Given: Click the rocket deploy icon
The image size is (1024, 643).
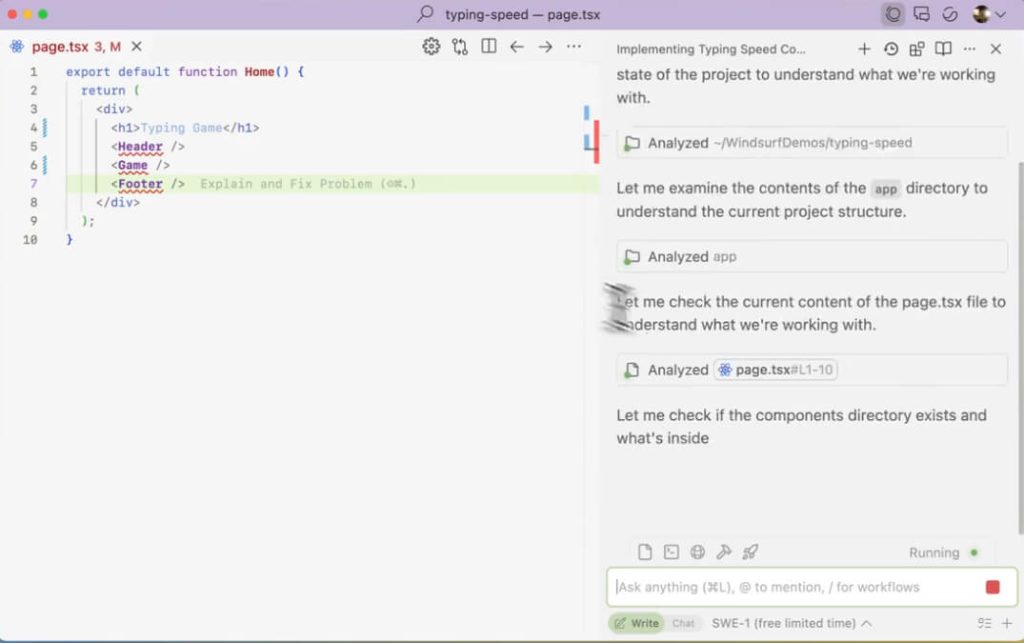Looking at the screenshot, I should tap(750, 552).
